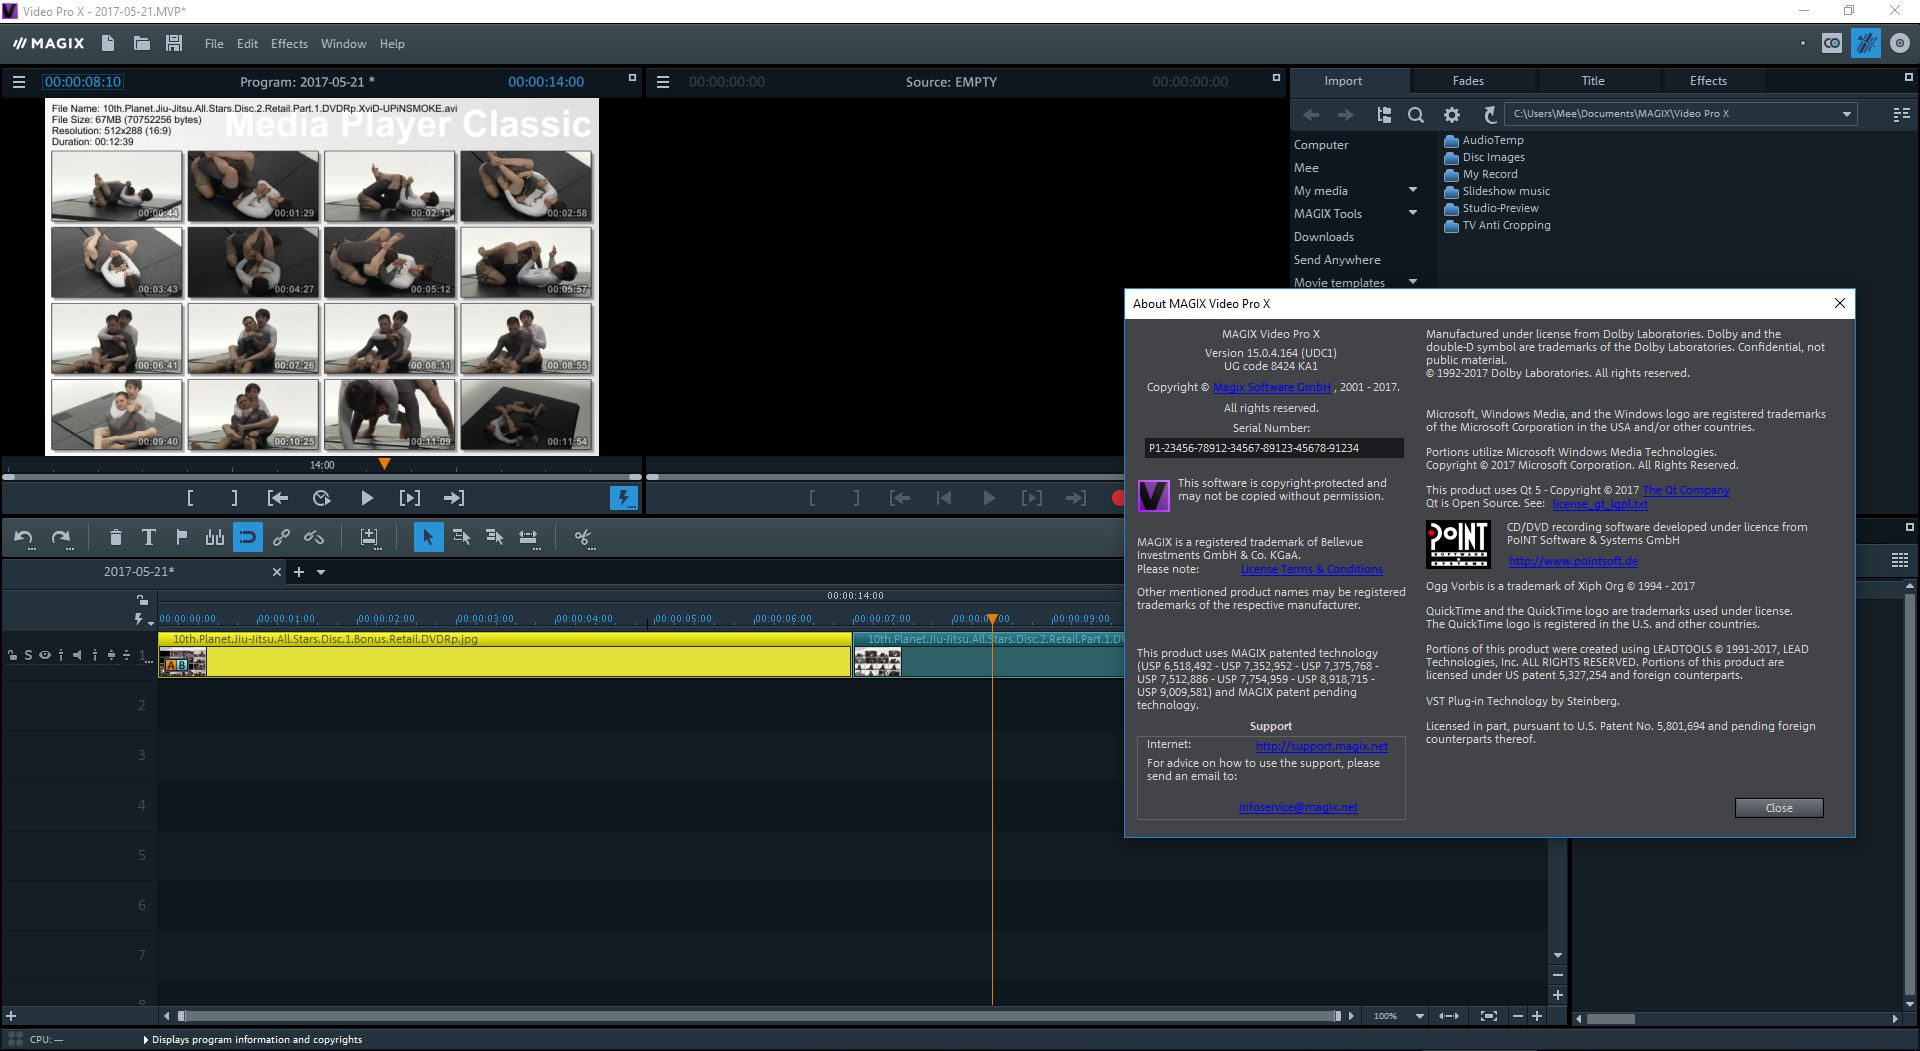Toggle blue effects icon in top-right header
This screenshot has width=1920, height=1051.
click(x=1865, y=43)
